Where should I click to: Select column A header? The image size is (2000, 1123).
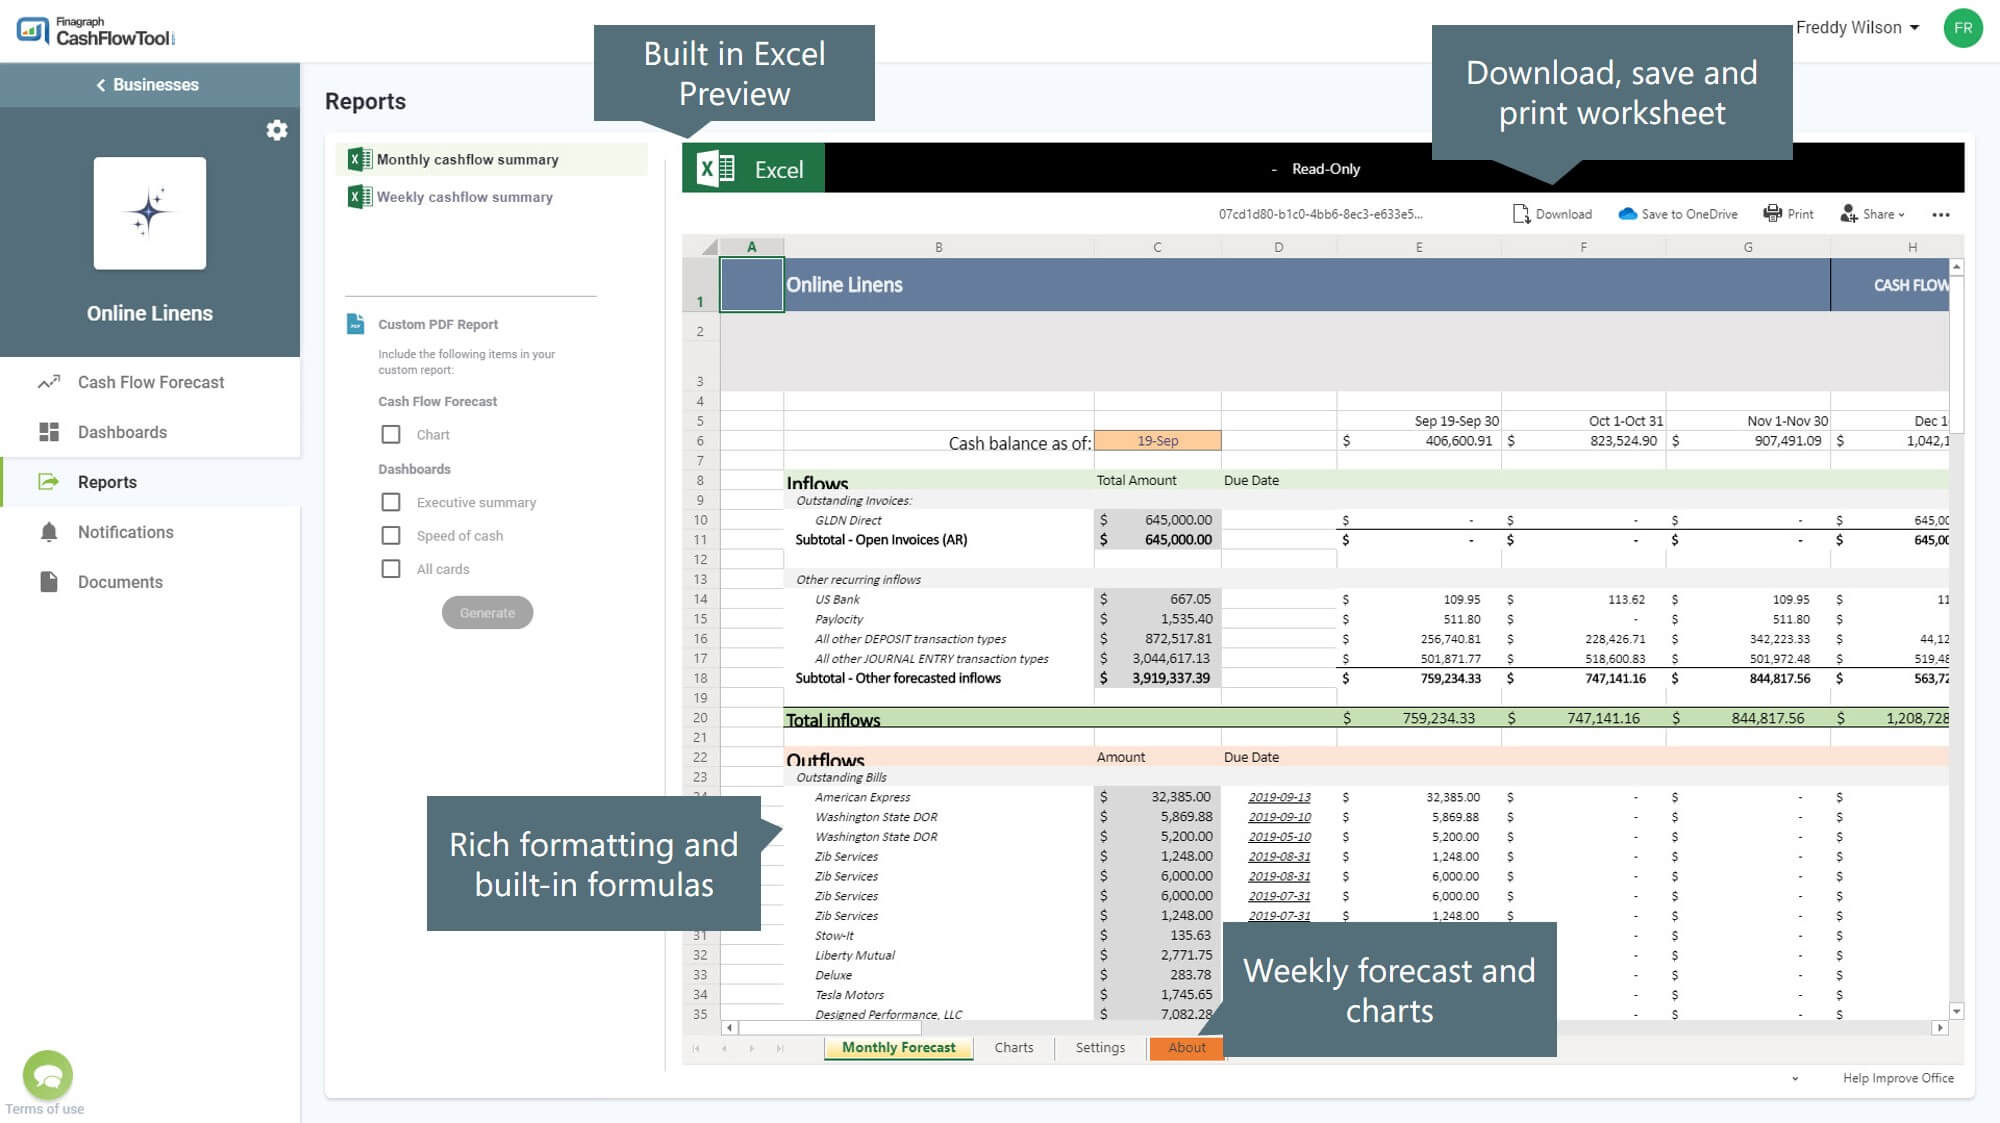coord(752,247)
